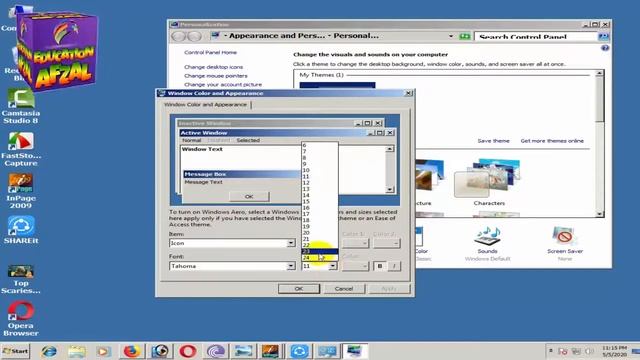Click the Search Control Panel field
Screen dimensions: 640x360
pyautogui.click(x=536, y=37)
